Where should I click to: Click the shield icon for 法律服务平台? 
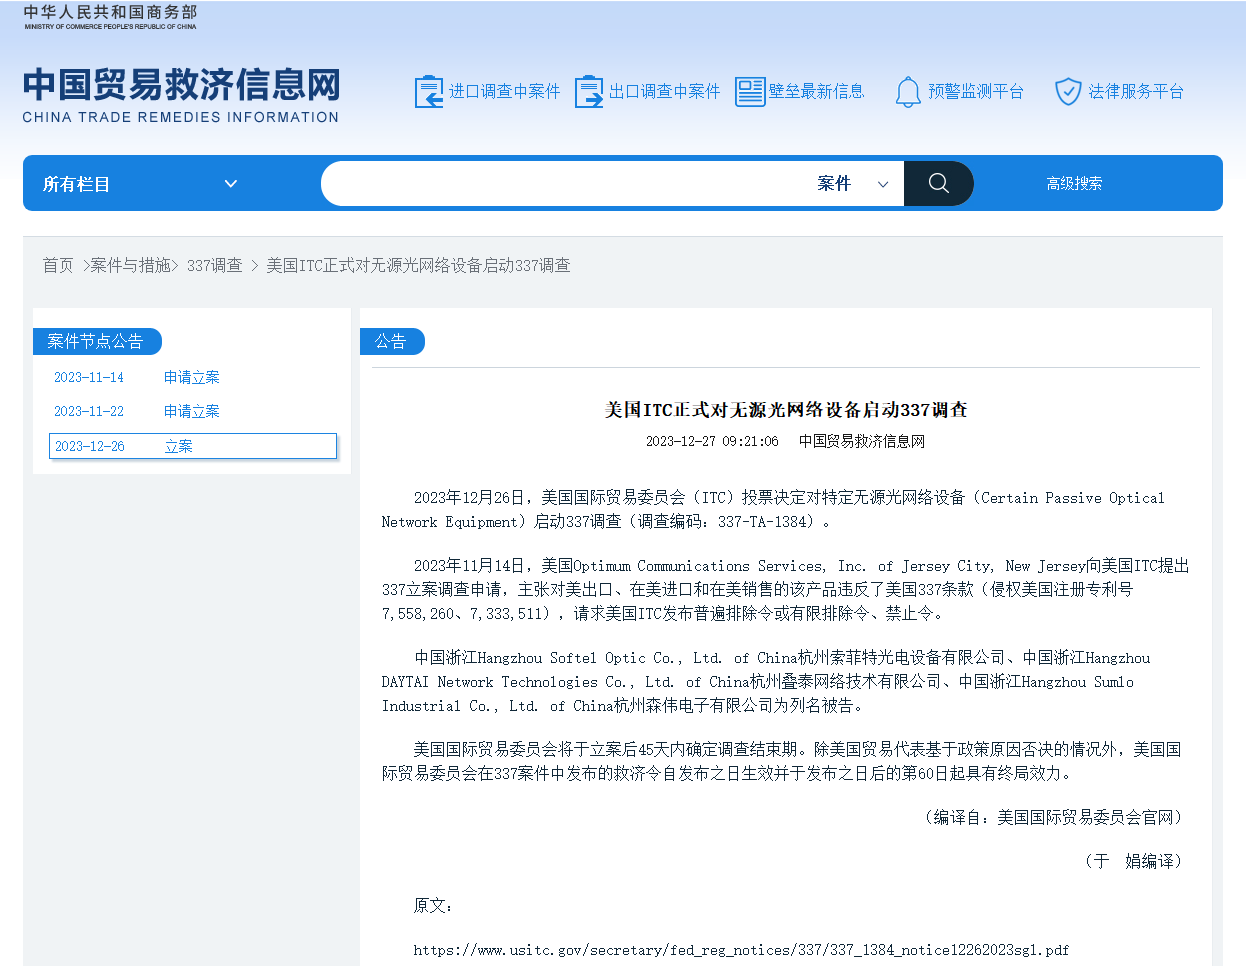[x=1068, y=91]
